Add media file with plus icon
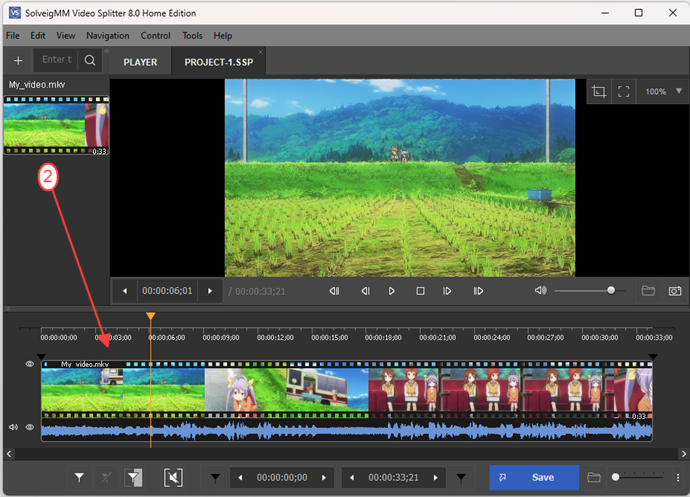 tap(18, 61)
